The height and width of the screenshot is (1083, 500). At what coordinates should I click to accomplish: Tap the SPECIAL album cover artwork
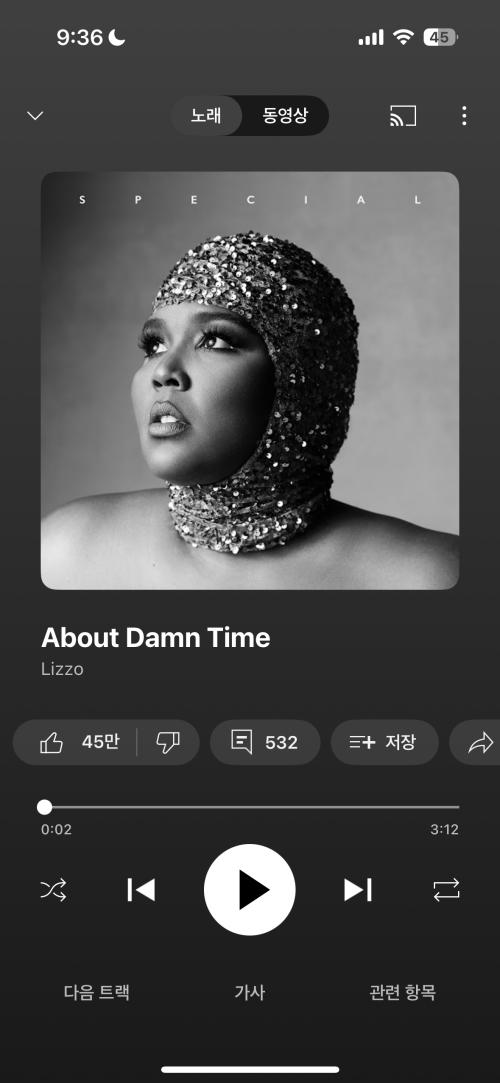click(250, 380)
